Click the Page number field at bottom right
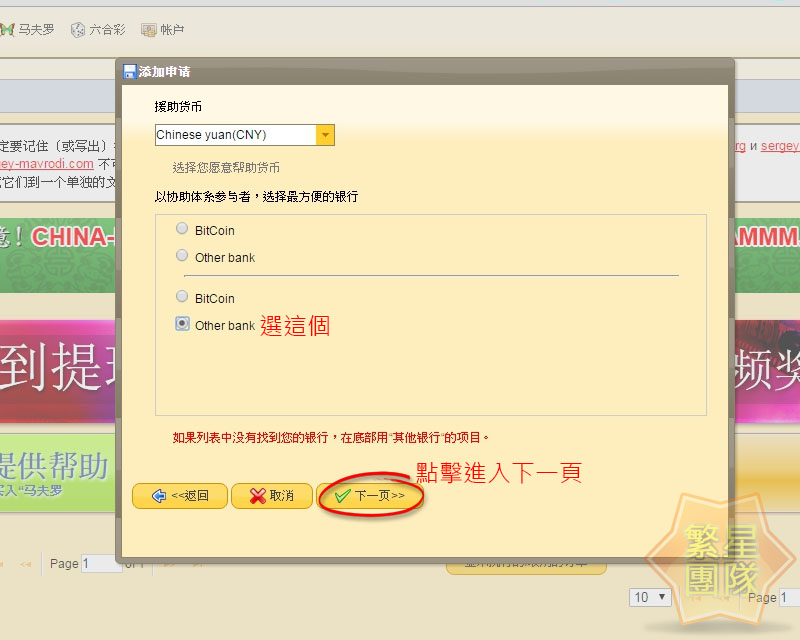 pyautogui.click(x=789, y=597)
